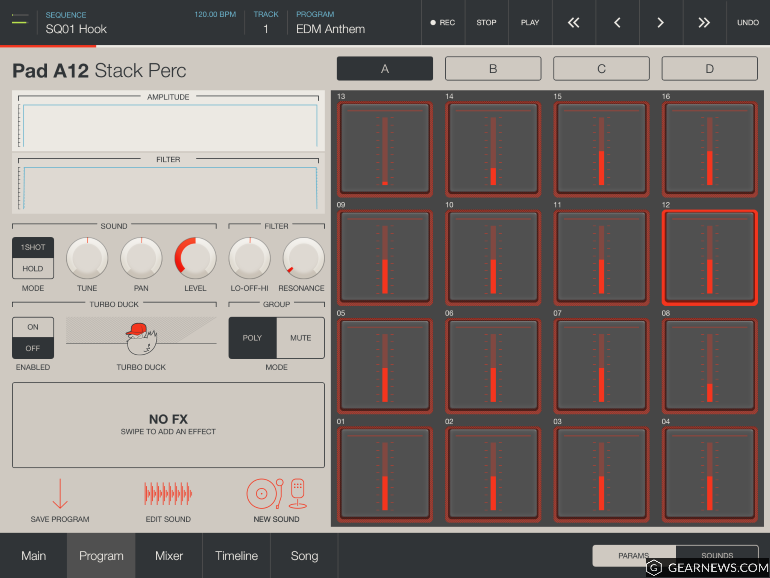Open the Track 1 selector
The image size is (770, 578).
266,23
